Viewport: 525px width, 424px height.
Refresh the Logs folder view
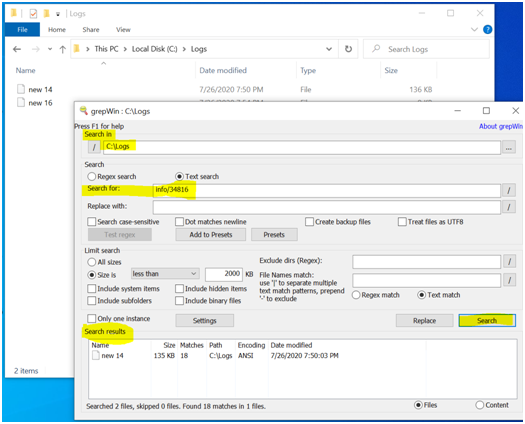[x=348, y=49]
